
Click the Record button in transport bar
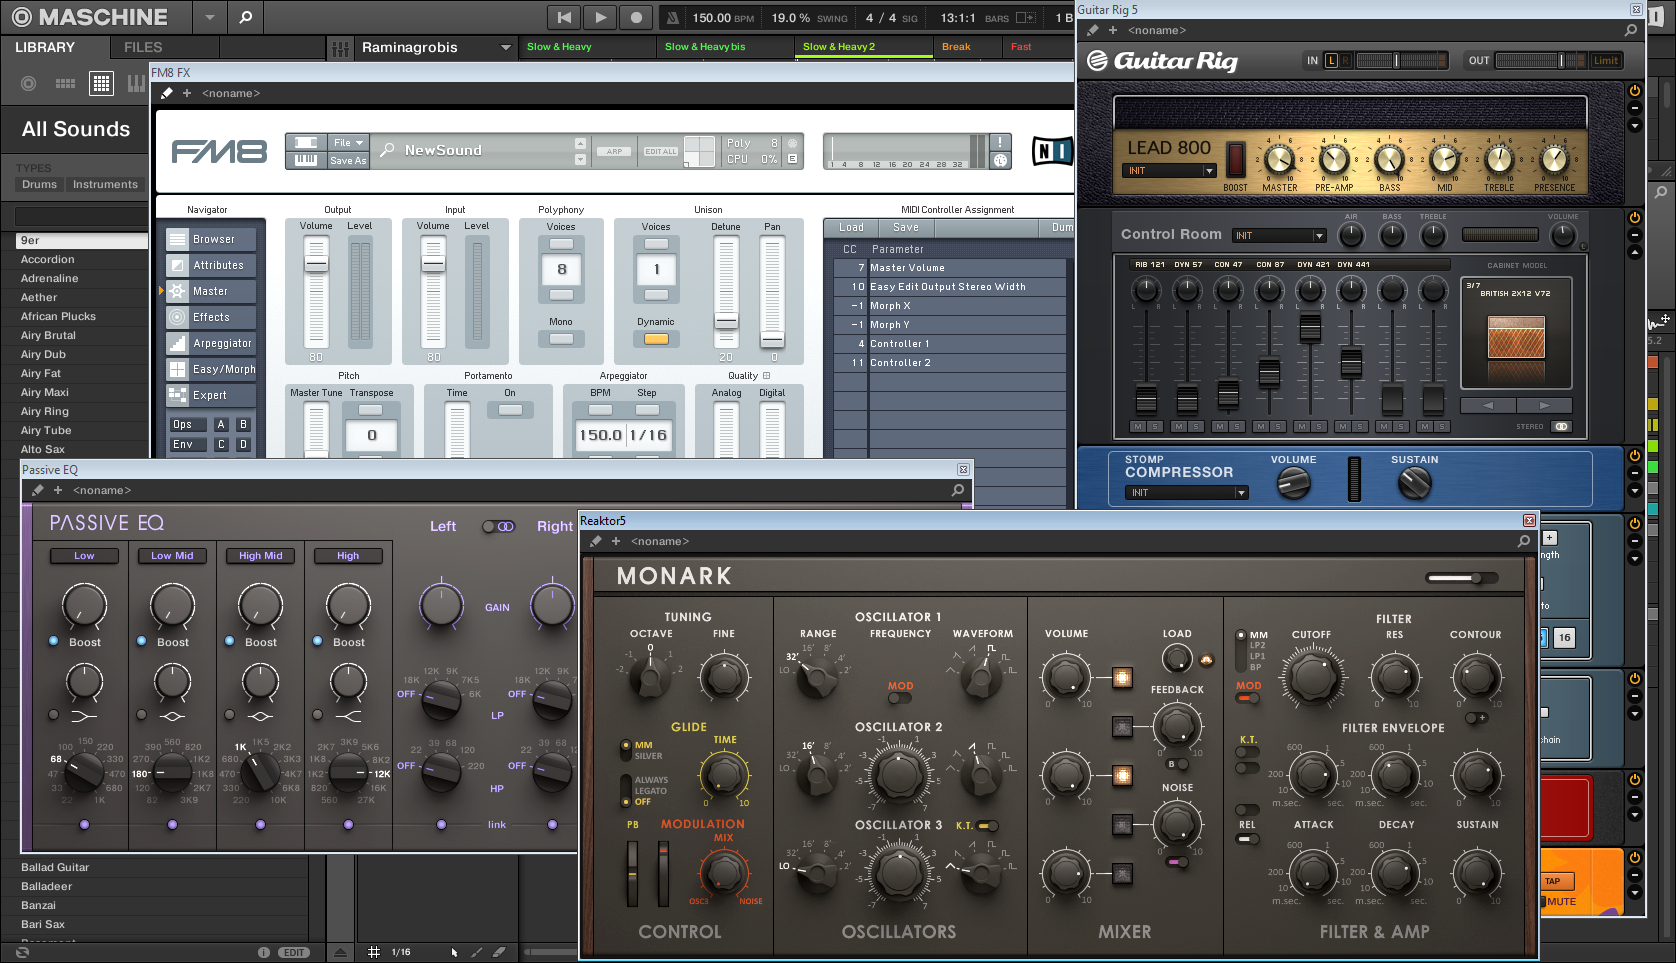click(x=636, y=17)
